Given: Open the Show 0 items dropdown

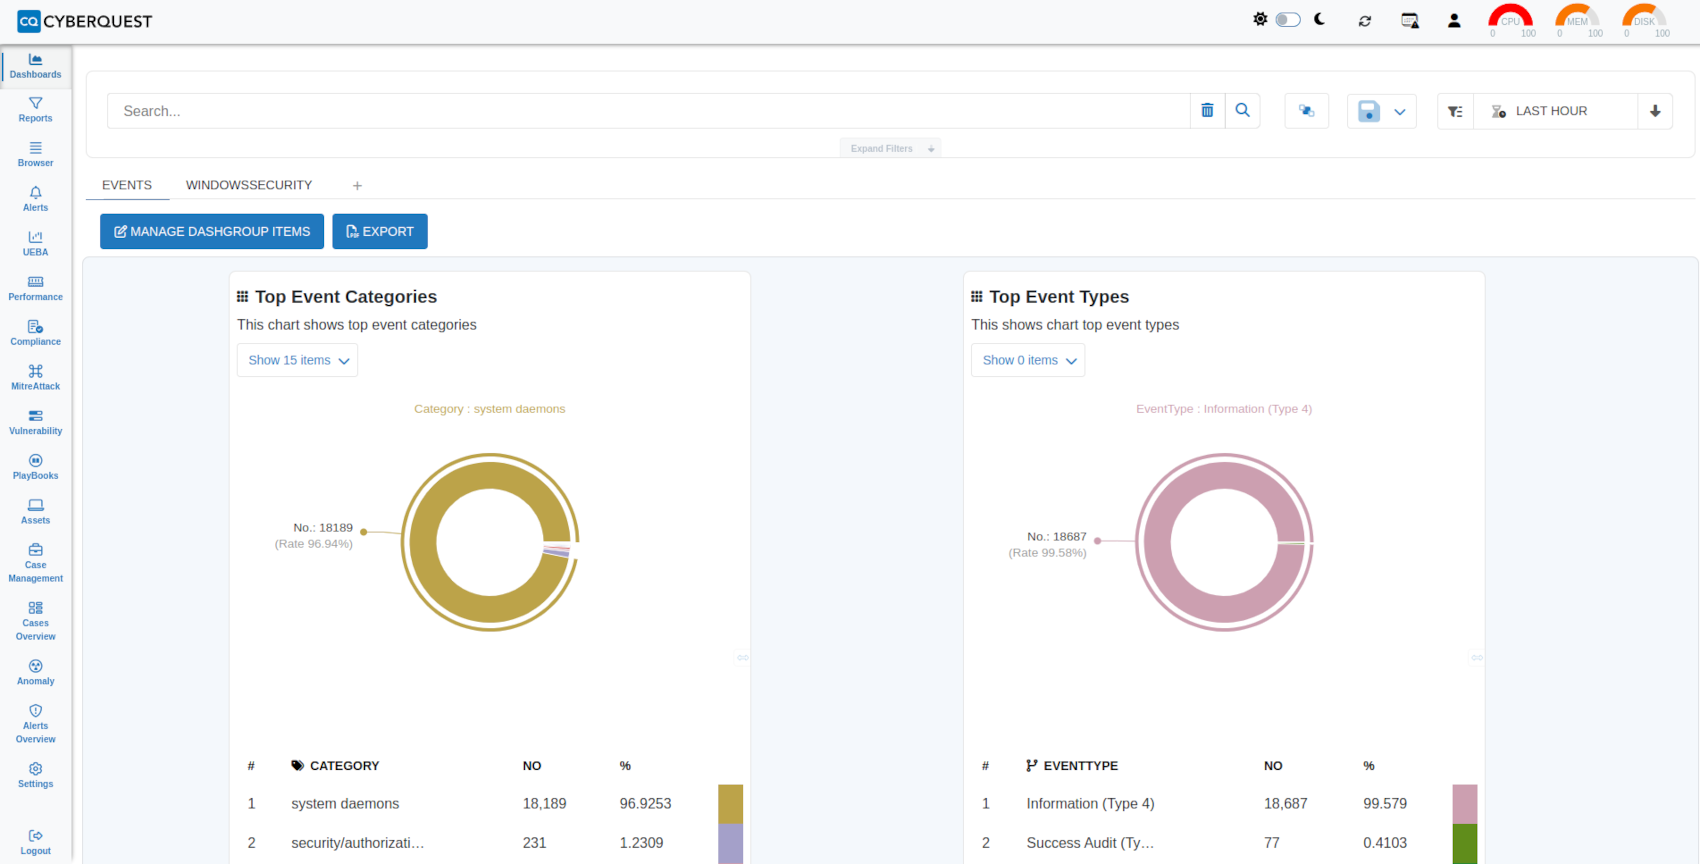Looking at the screenshot, I should (x=1028, y=360).
